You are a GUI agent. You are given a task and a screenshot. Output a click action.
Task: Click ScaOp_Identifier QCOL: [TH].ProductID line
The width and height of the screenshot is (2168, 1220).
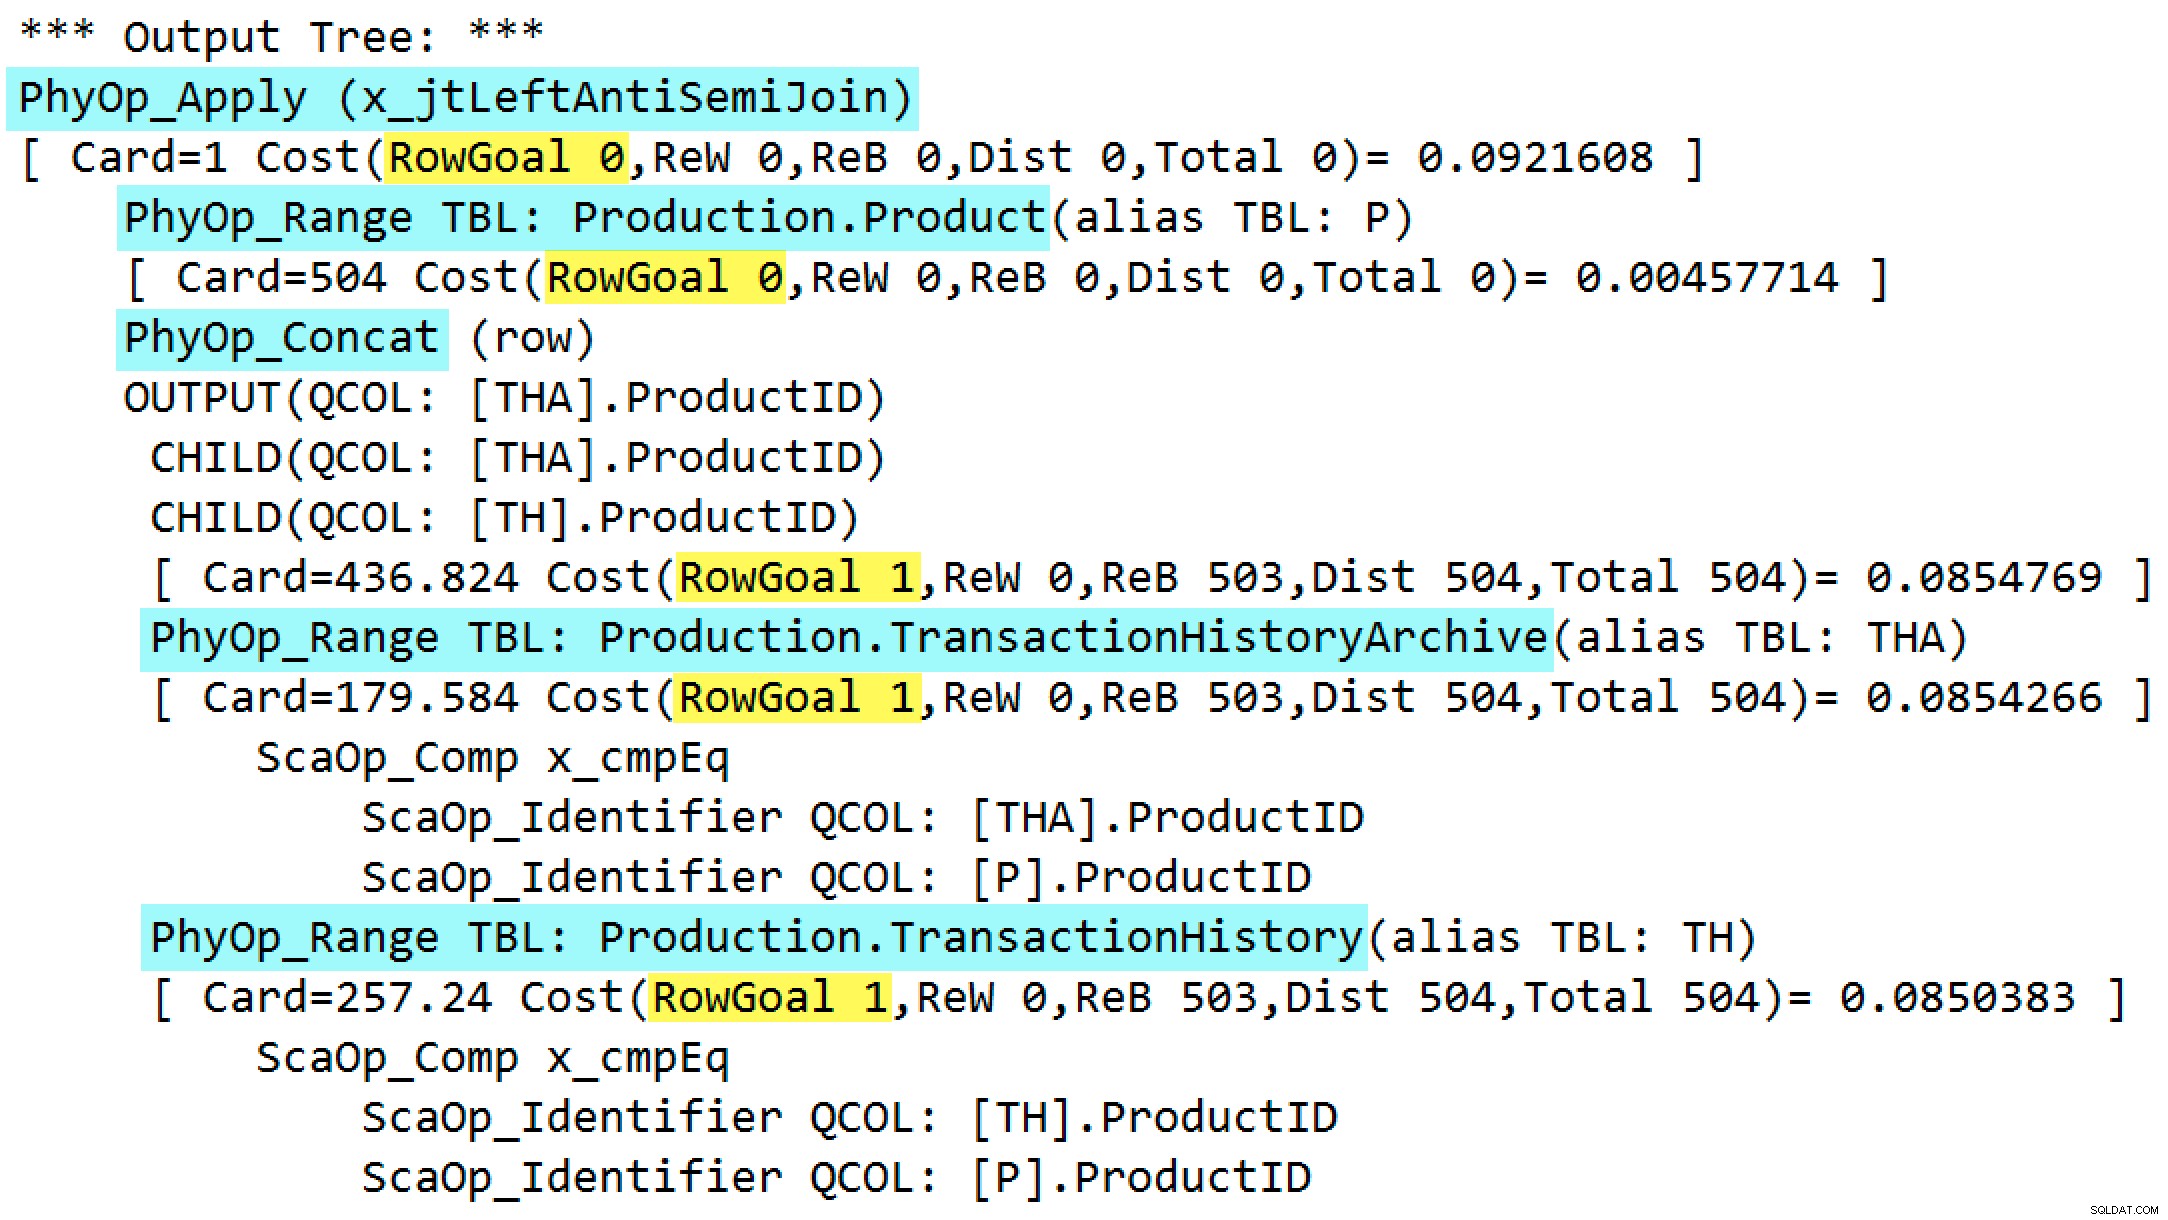coord(849,1118)
